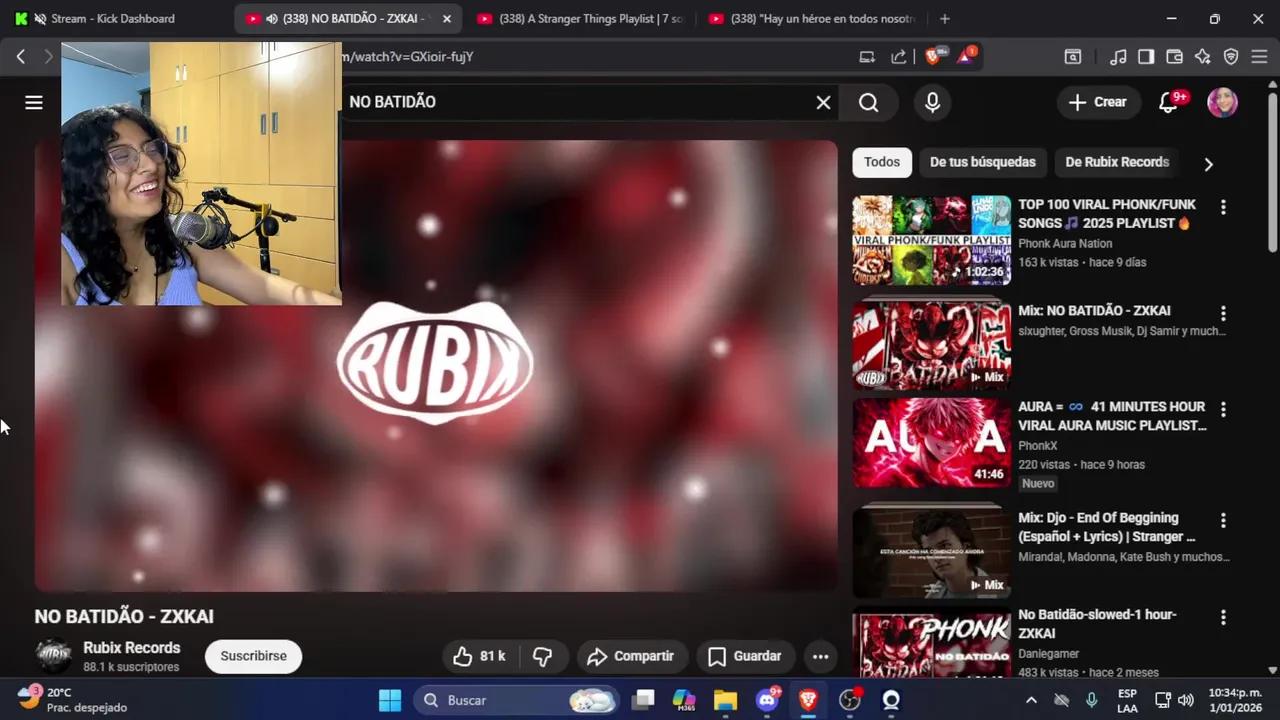Viewport: 1280px width, 720px height.
Task: Open a new browser tab
Action: pyautogui.click(x=945, y=19)
